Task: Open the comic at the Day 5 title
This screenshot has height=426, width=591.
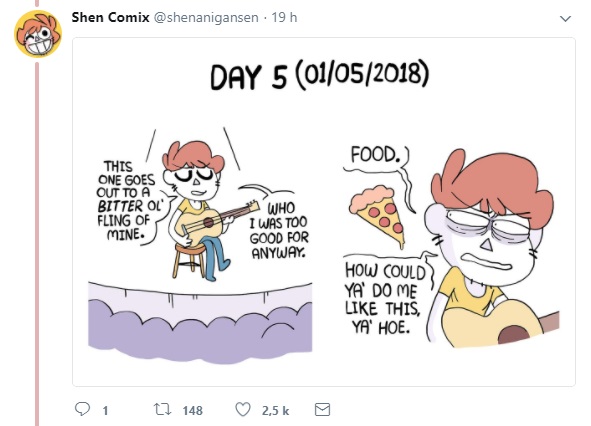Action: point(320,76)
